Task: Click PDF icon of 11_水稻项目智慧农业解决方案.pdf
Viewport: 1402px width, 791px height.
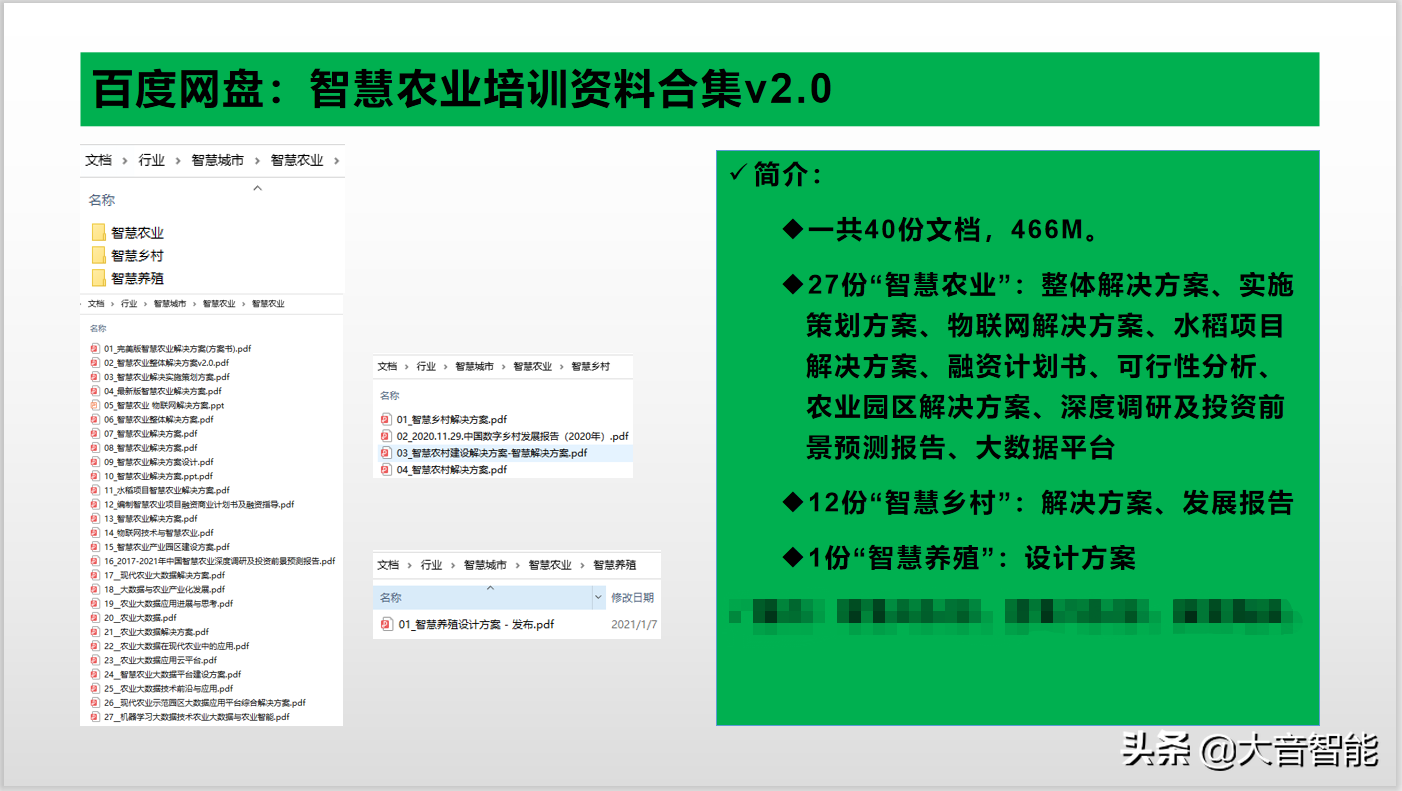Action: [x=95, y=491]
